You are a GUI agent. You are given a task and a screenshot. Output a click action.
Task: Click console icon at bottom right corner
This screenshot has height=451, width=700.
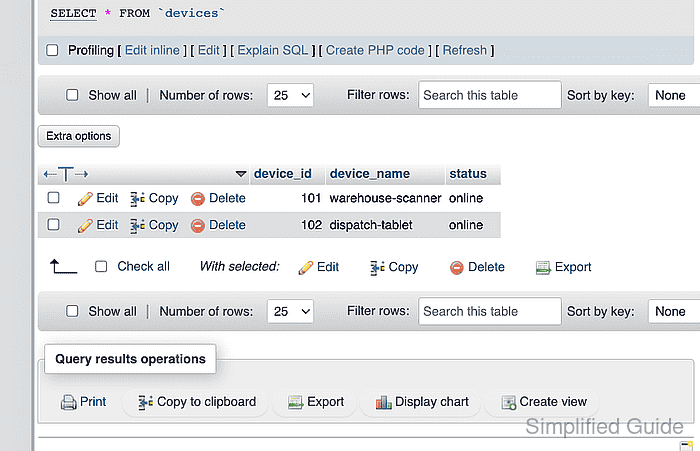click(686, 446)
